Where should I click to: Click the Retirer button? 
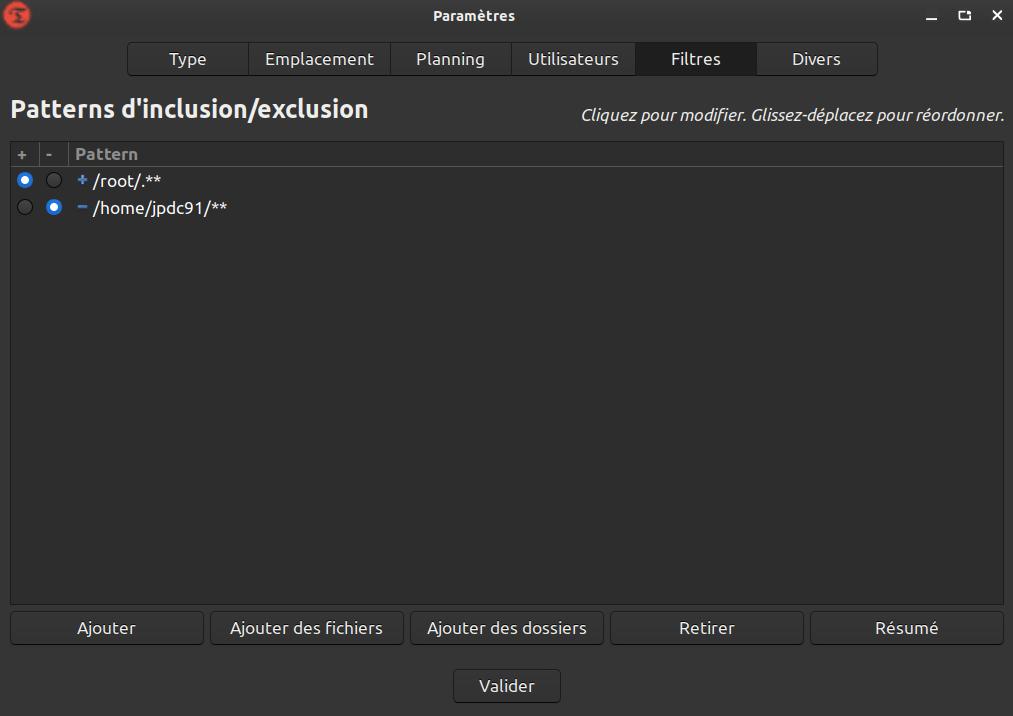click(707, 628)
